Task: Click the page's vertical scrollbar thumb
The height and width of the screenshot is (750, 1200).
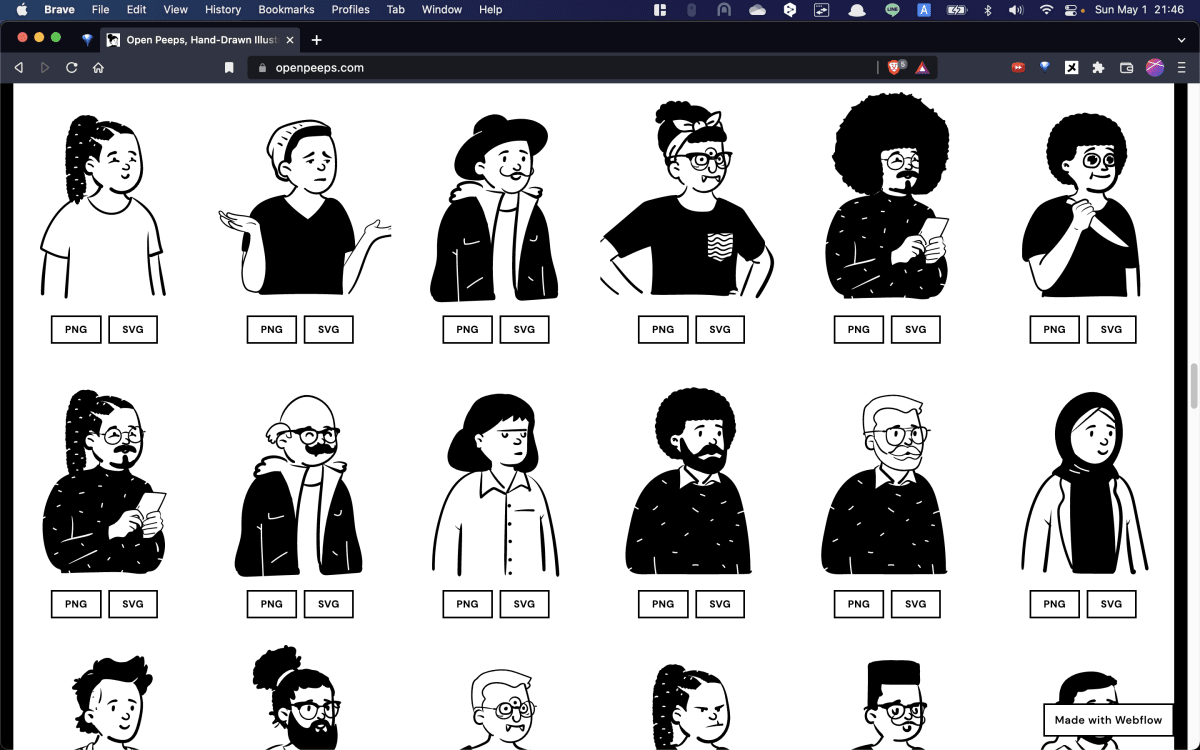Action: pos(1194,386)
